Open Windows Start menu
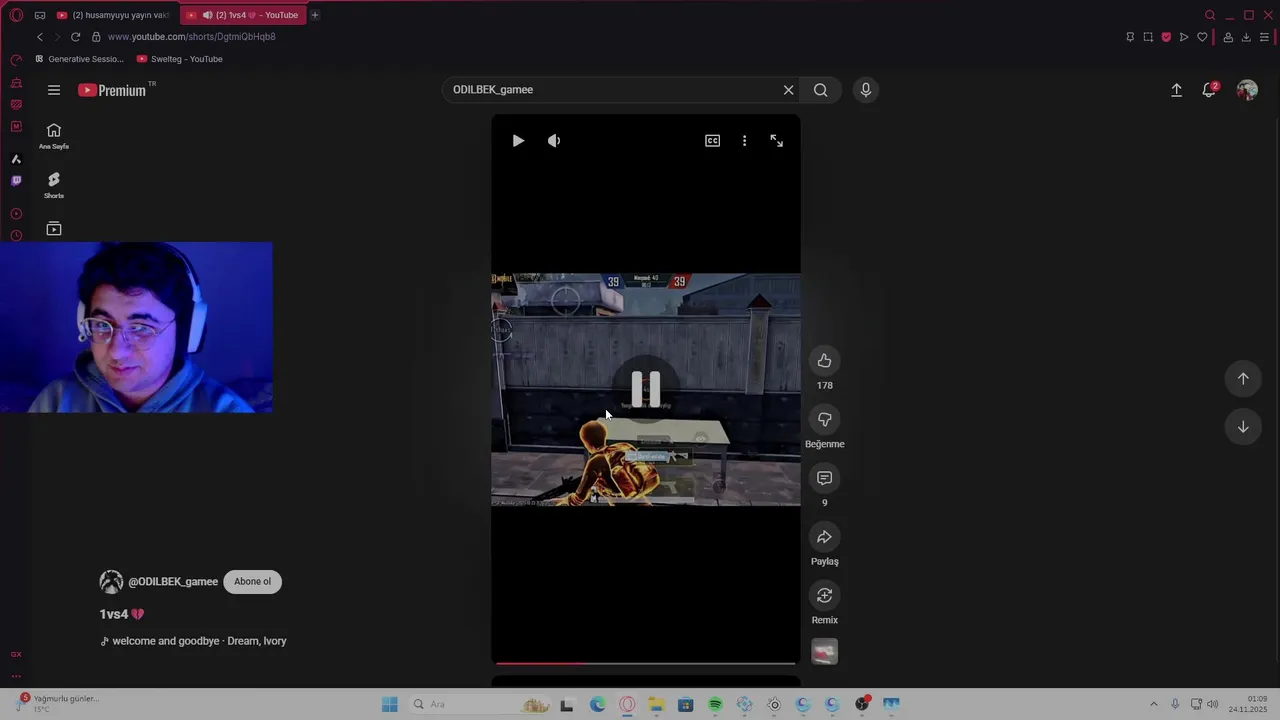The width and height of the screenshot is (1280, 720). 389,704
